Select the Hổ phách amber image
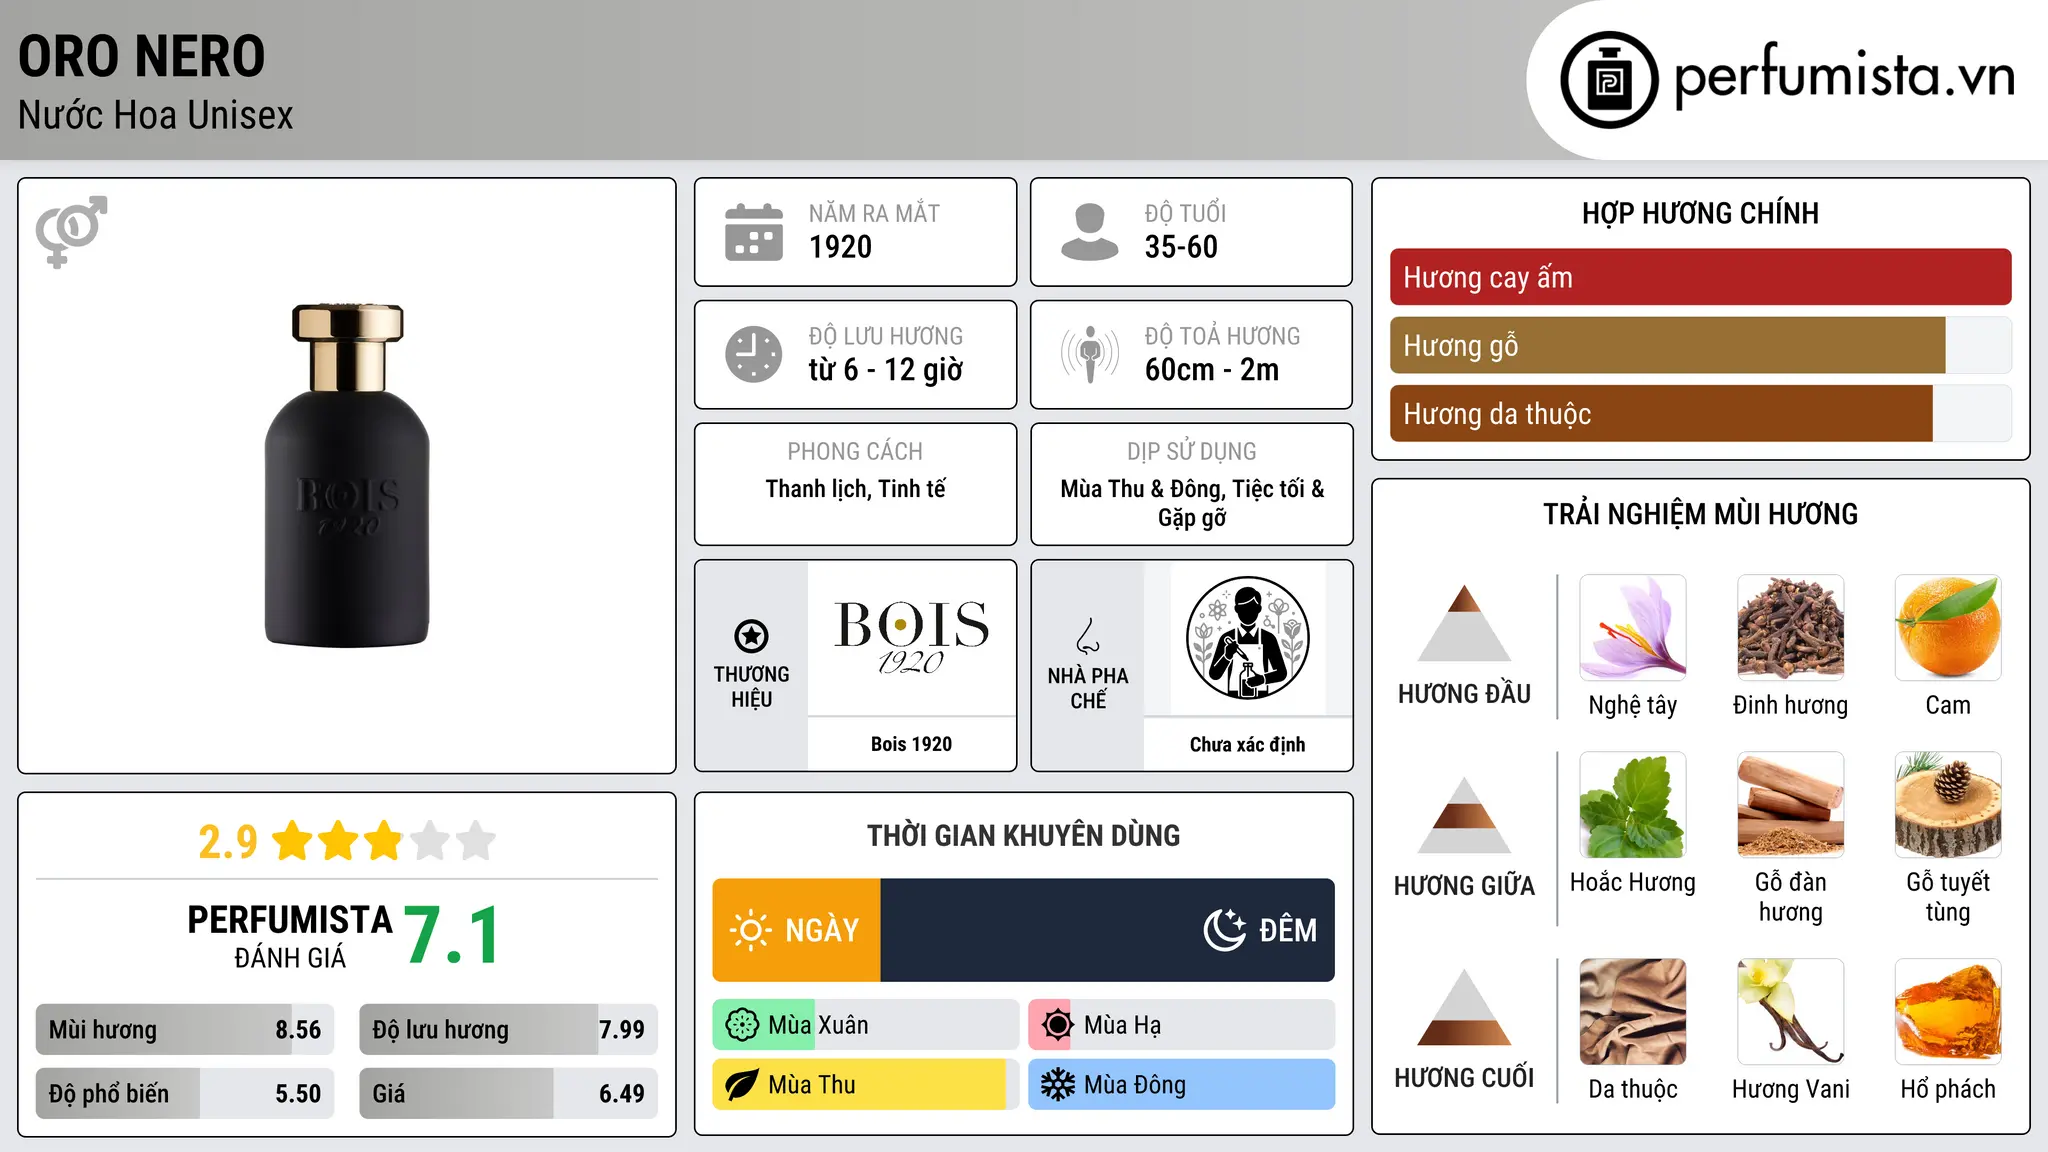The image size is (2048, 1152). pyautogui.click(x=1948, y=1012)
